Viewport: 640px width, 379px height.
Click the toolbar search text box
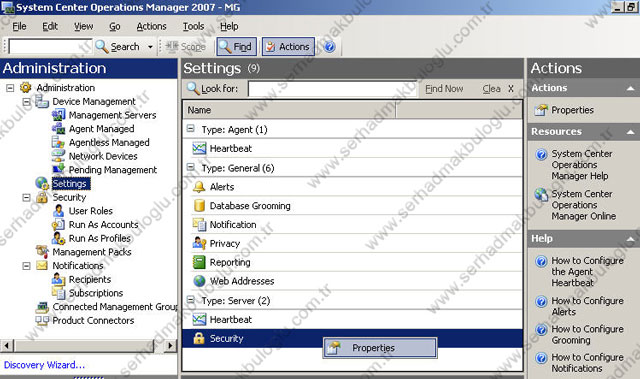(50, 47)
